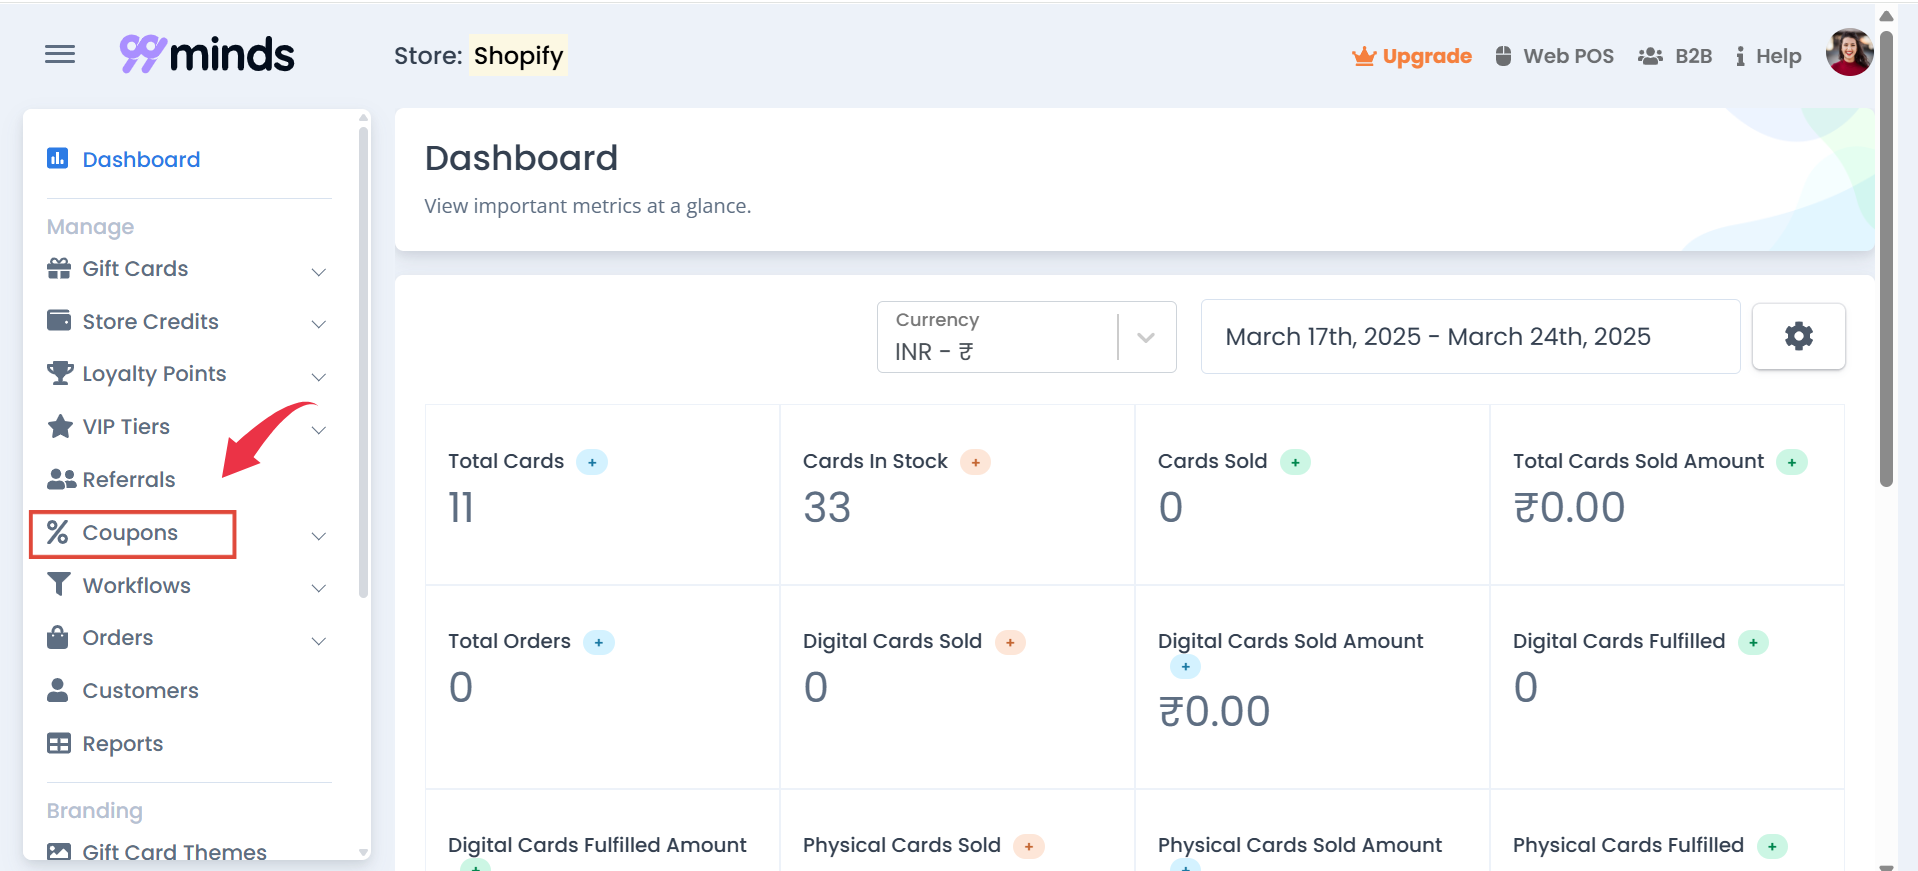Click the plus icon beside Total Orders
The image size is (1918, 871).
pyautogui.click(x=598, y=642)
